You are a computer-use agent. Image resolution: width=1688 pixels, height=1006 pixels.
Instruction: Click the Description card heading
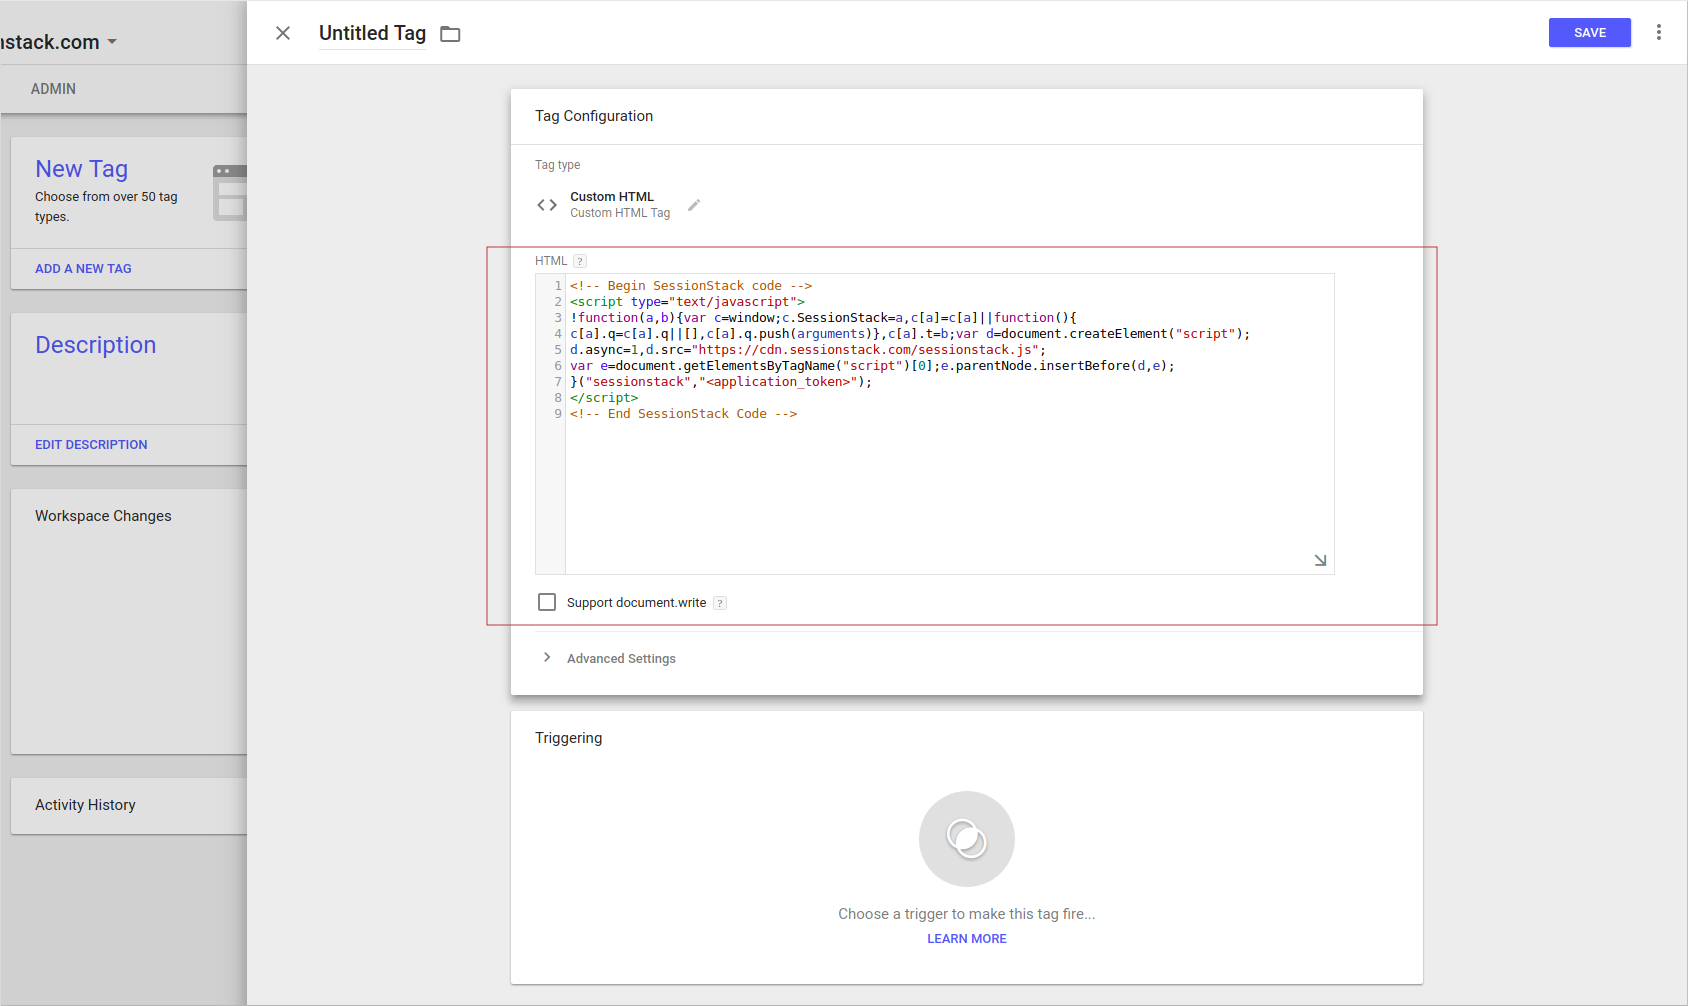click(x=96, y=345)
